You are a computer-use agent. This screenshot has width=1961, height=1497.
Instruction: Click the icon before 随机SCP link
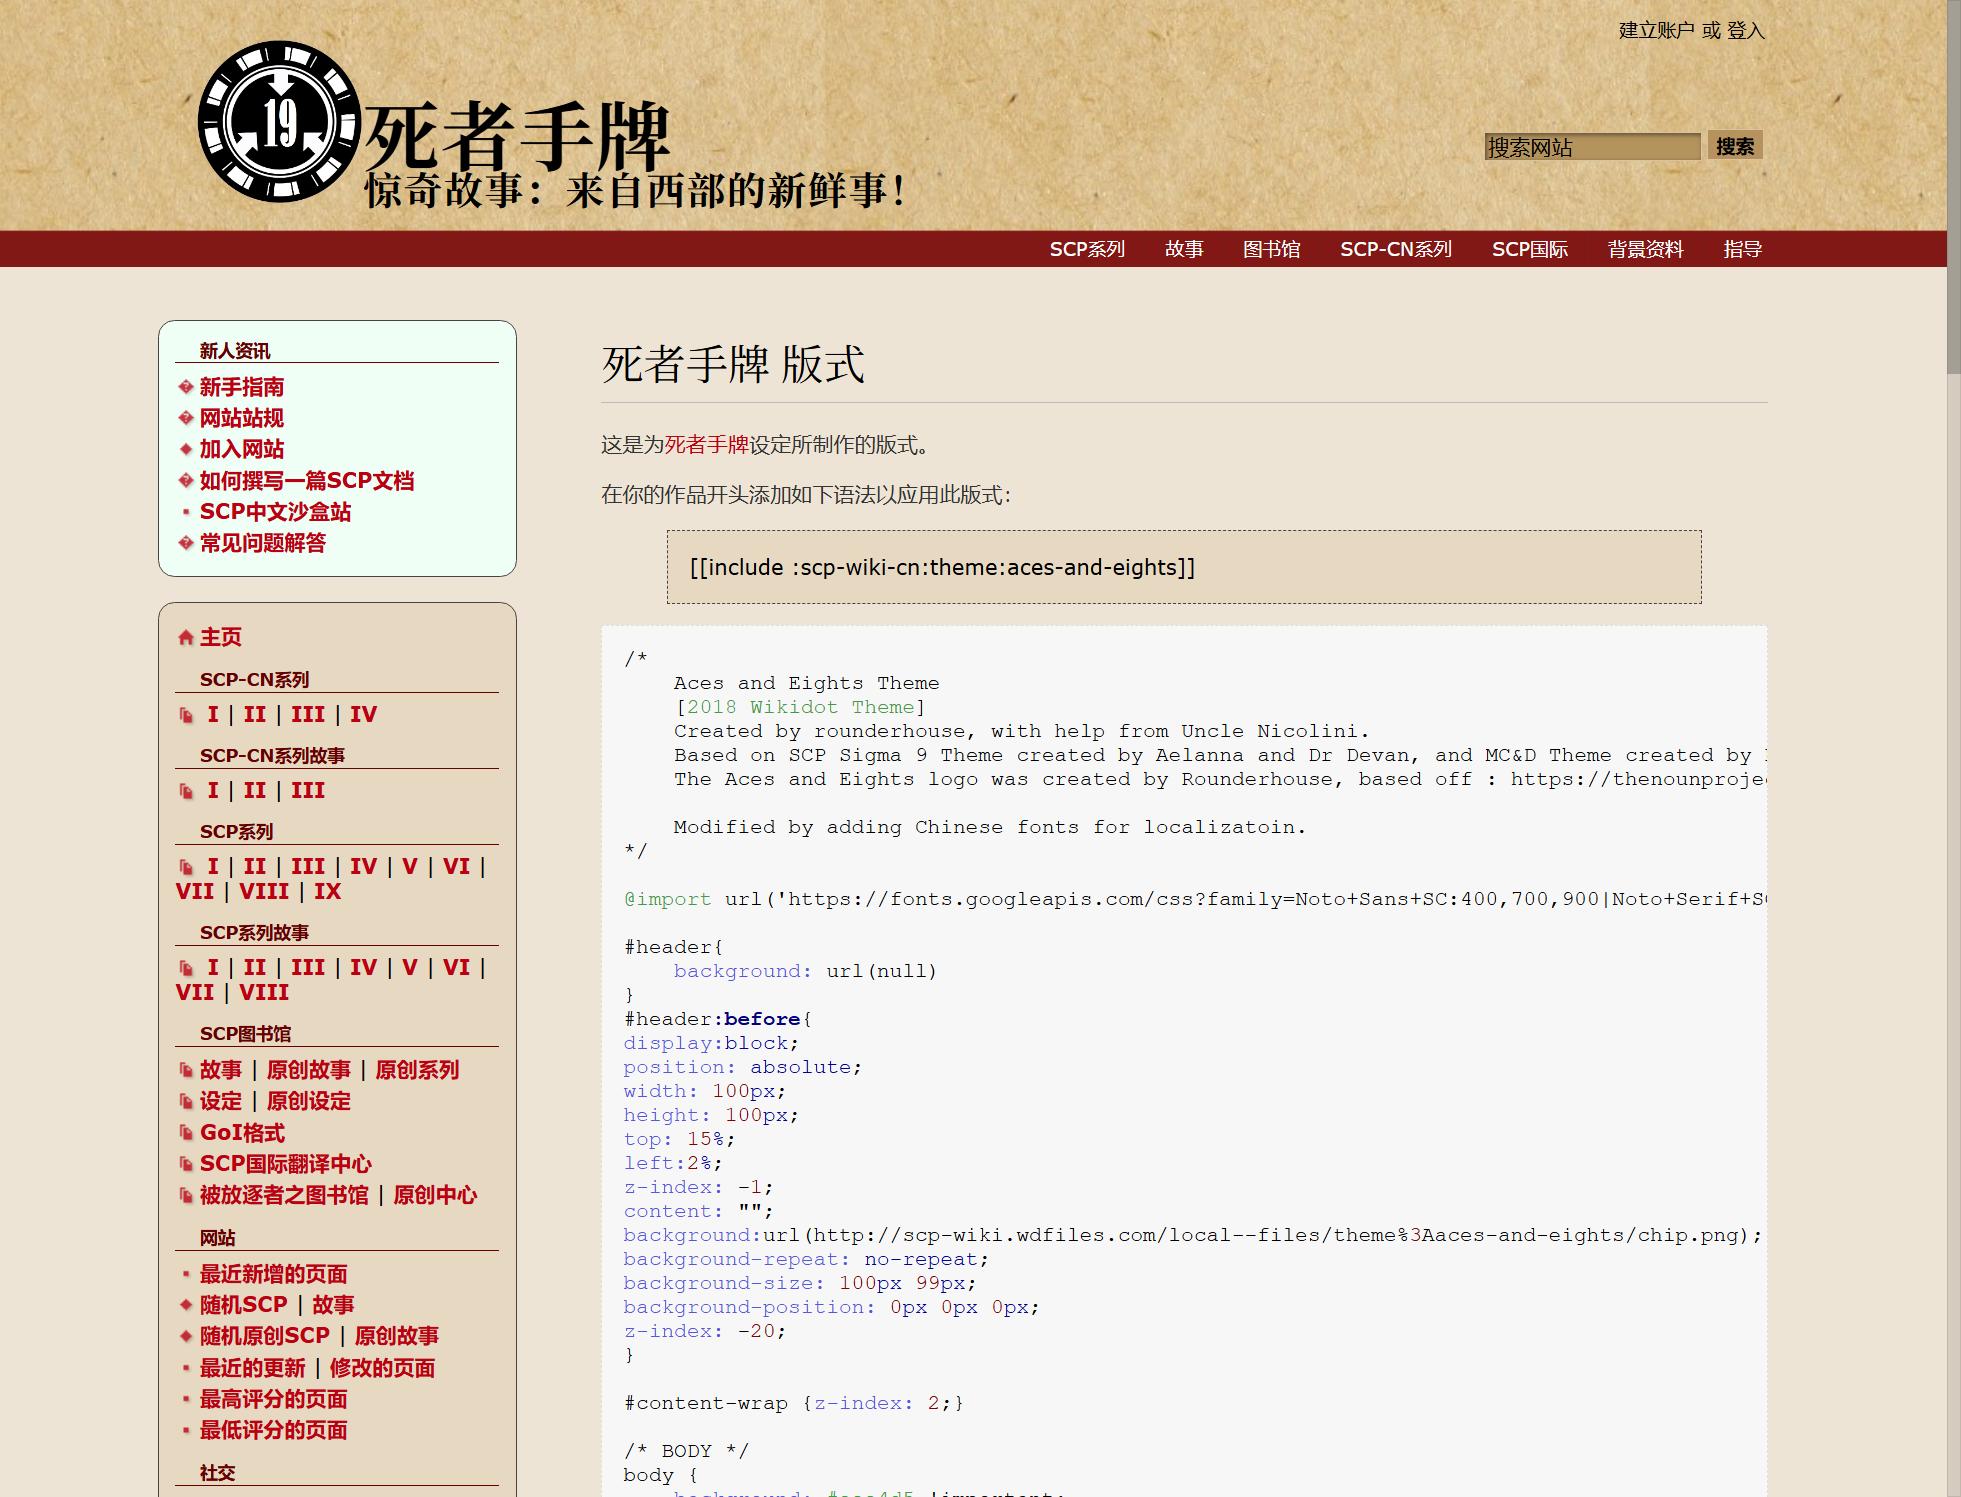click(185, 1305)
